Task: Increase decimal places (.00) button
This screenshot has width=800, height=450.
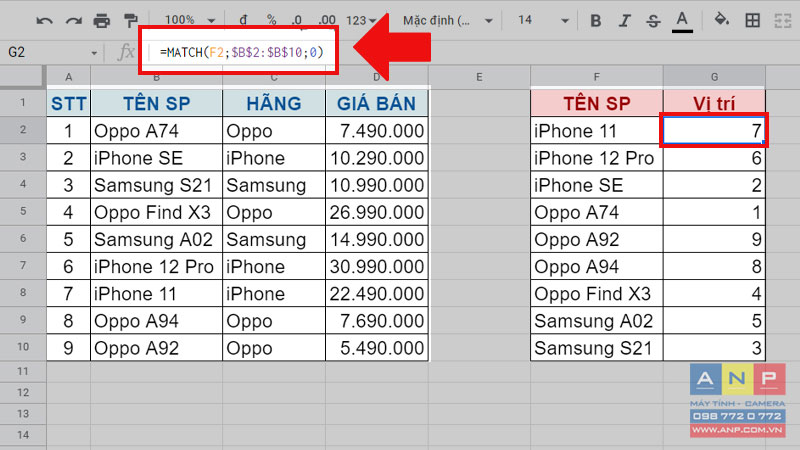Action: (327, 20)
